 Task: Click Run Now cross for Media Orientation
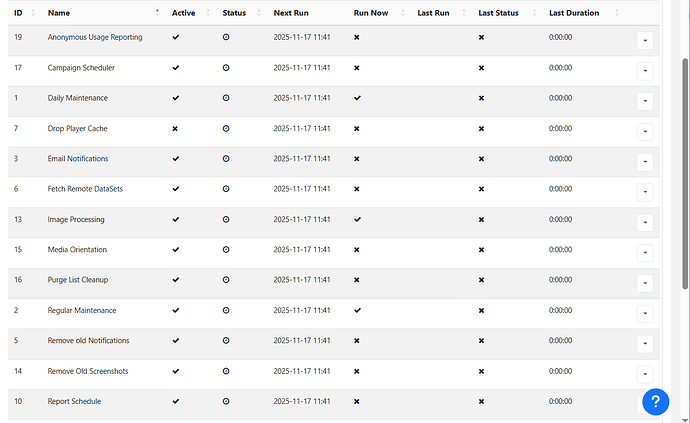pos(358,250)
